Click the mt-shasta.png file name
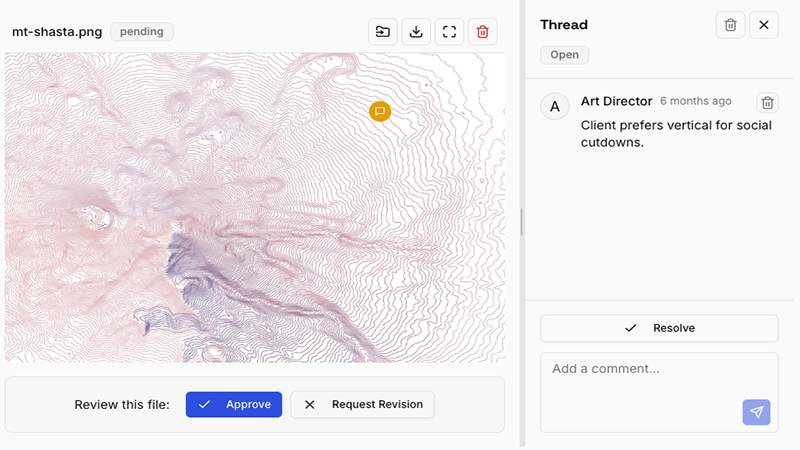Screen dimensions: 800x450 tap(57, 32)
